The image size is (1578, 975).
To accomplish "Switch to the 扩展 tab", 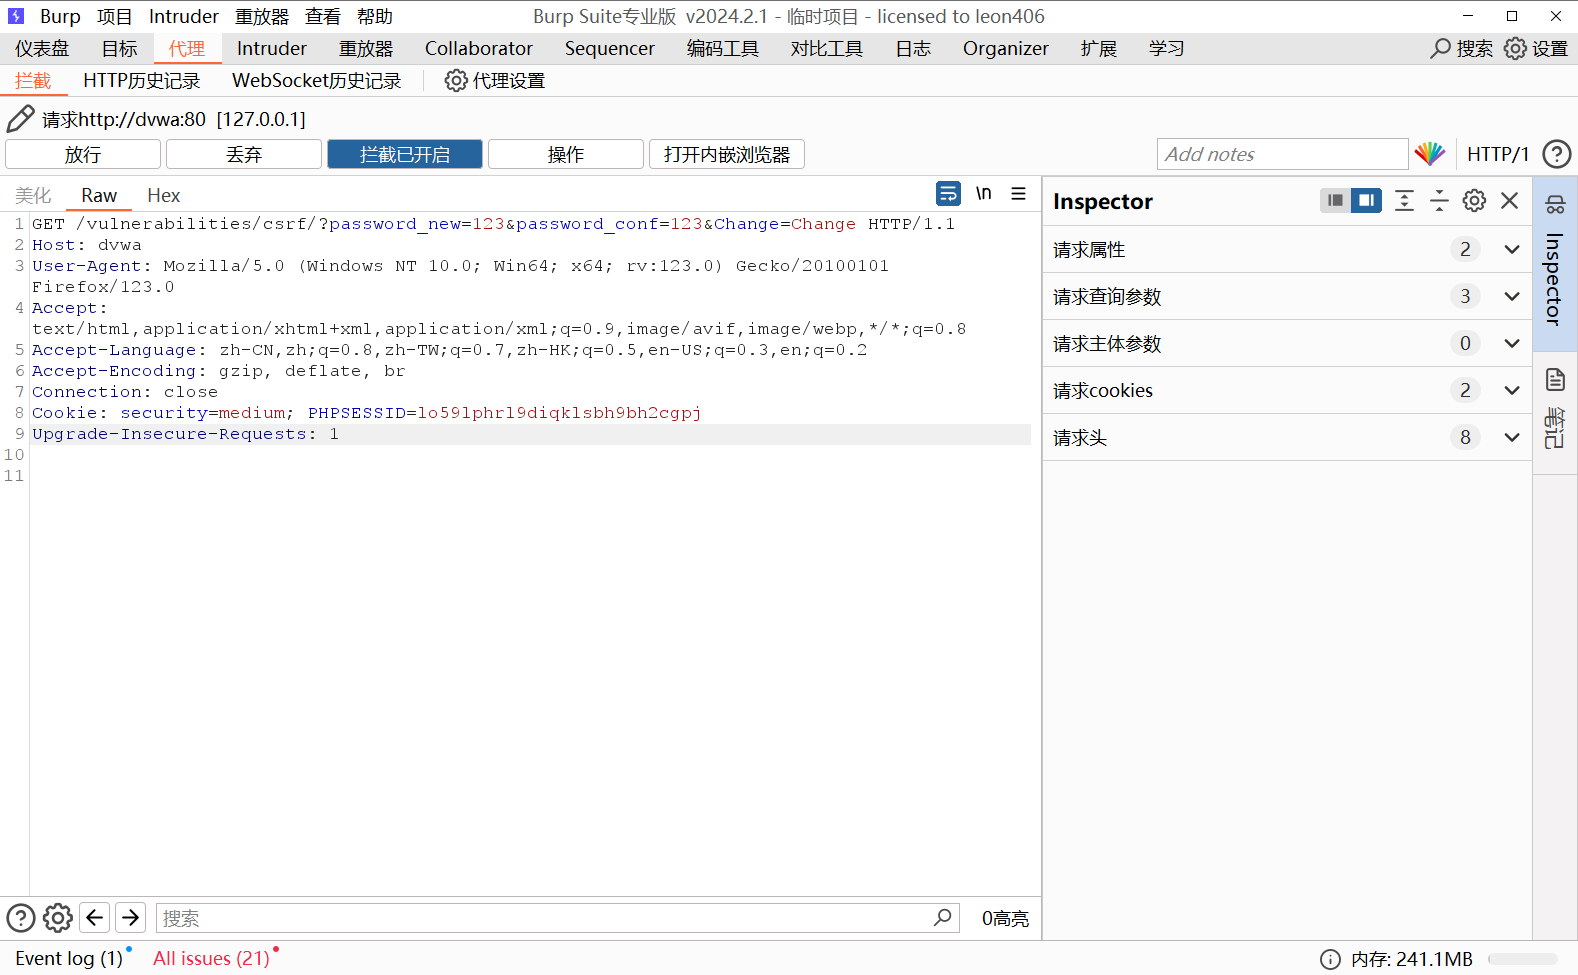I will tap(1099, 48).
